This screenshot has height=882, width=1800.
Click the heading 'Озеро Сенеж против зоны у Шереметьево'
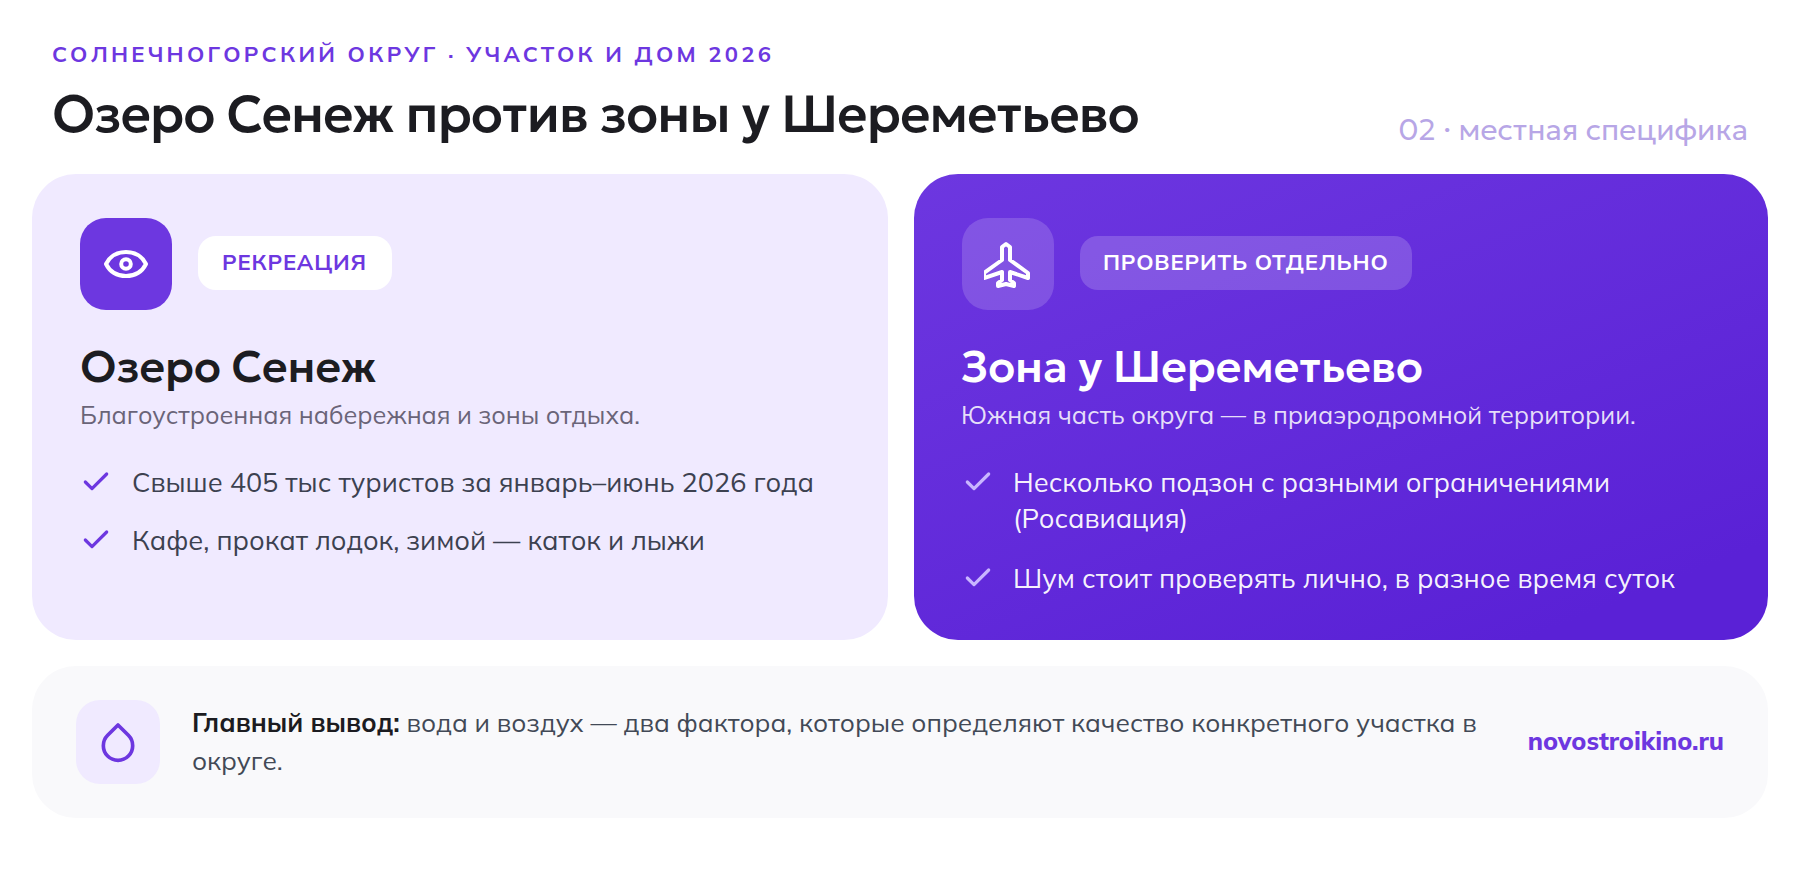[x=596, y=115]
